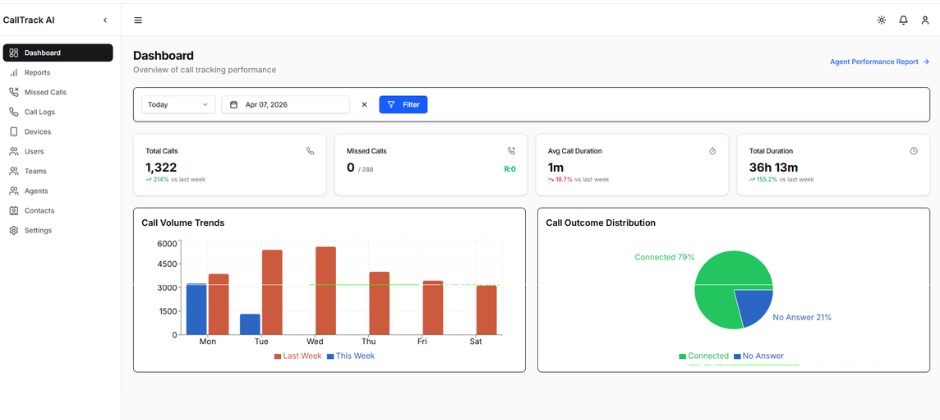Toggle the Last Week legend series
Viewport: 940px width, 420px height.
point(297,356)
